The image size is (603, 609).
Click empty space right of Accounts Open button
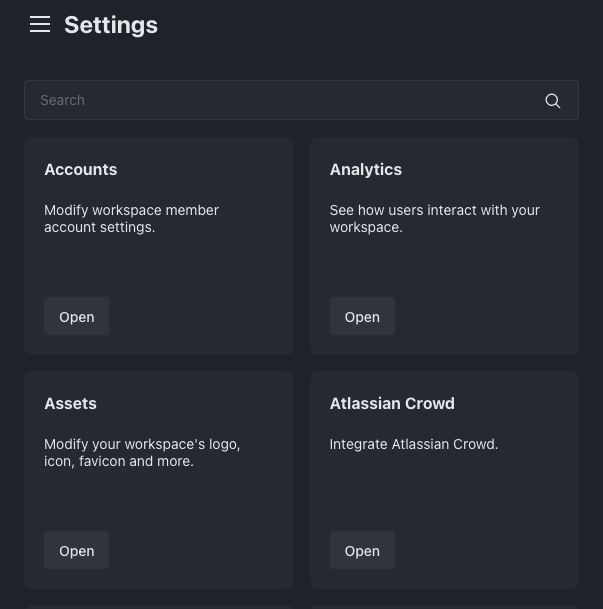pos(200,317)
